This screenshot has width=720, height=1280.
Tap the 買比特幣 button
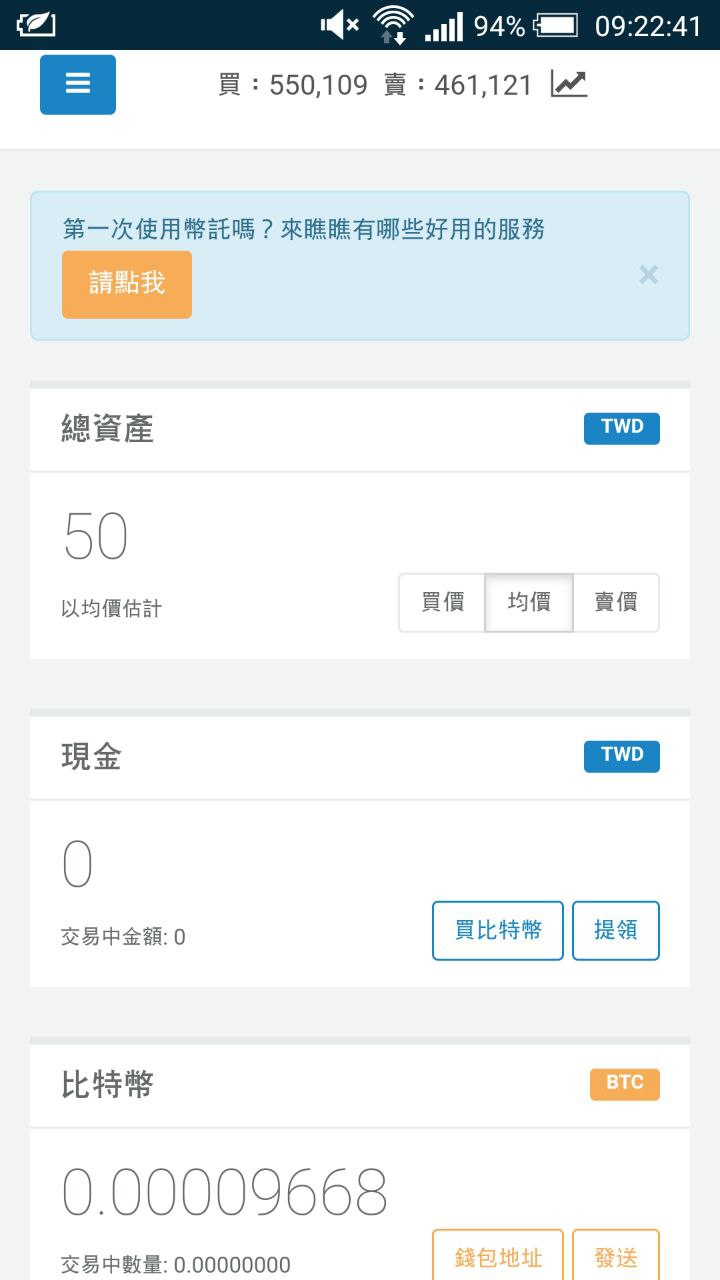coord(498,931)
